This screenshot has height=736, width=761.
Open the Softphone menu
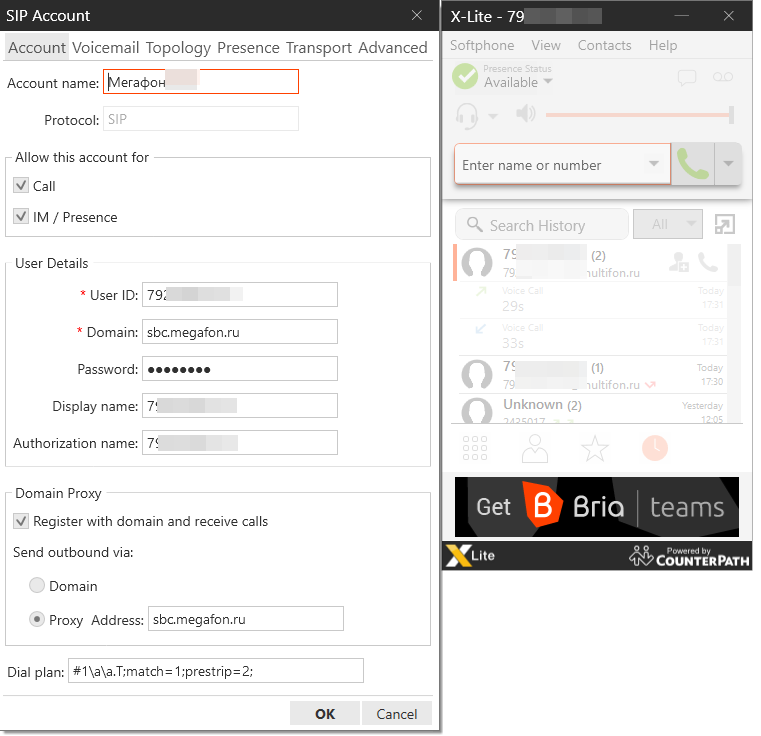click(x=482, y=45)
